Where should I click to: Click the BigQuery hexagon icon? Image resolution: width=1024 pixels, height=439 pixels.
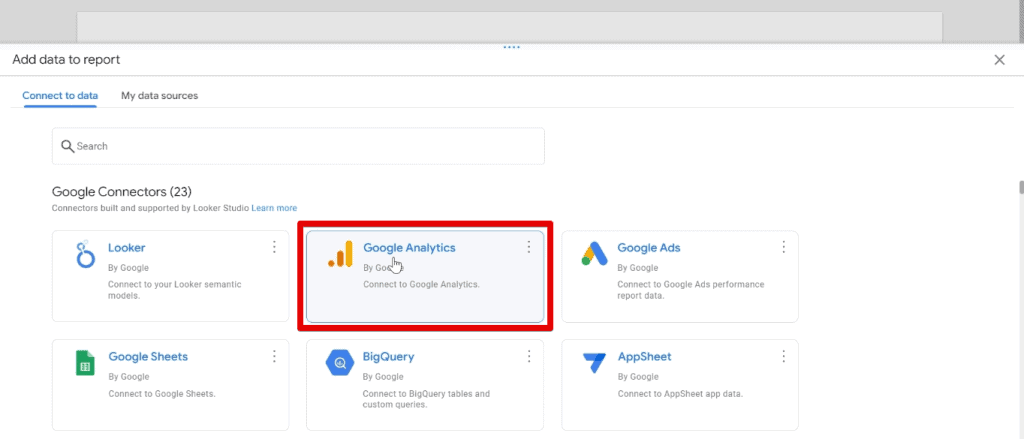pyautogui.click(x=340, y=363)
